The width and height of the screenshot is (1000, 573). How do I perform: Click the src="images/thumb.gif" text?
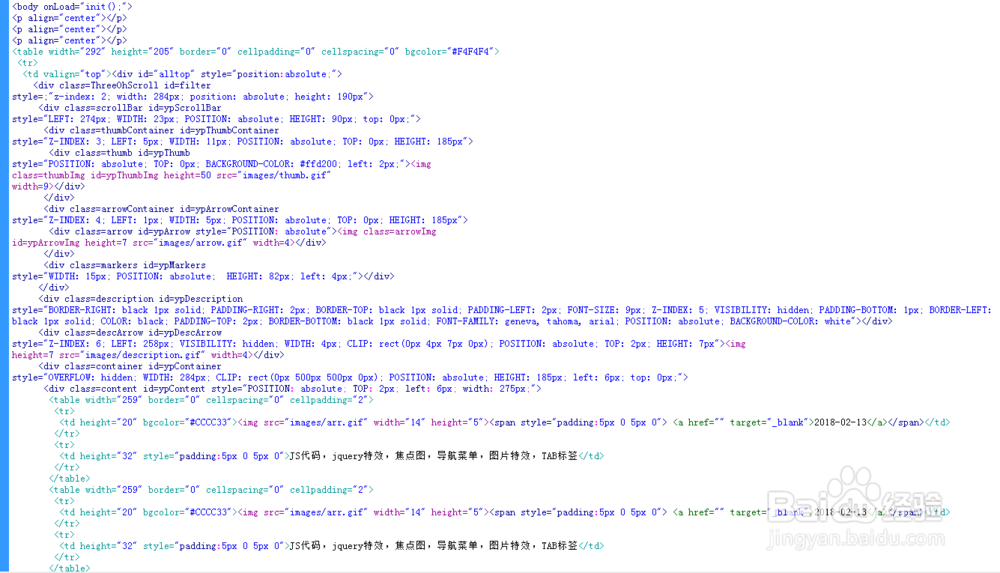[274, 175]
